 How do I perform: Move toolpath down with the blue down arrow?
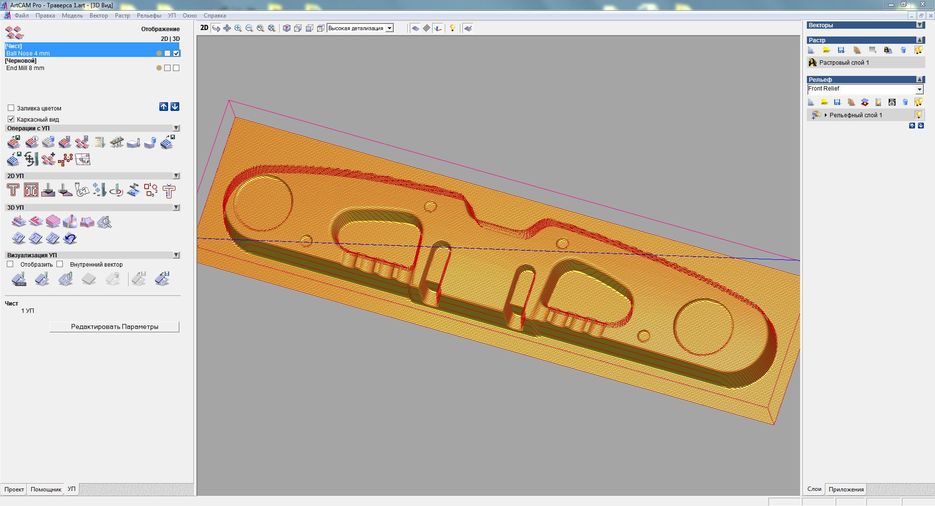pos(175,107)
